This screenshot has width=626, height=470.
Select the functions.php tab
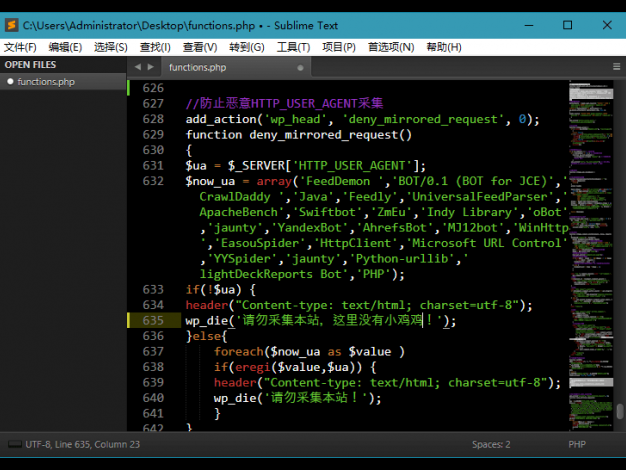[236, 67]
